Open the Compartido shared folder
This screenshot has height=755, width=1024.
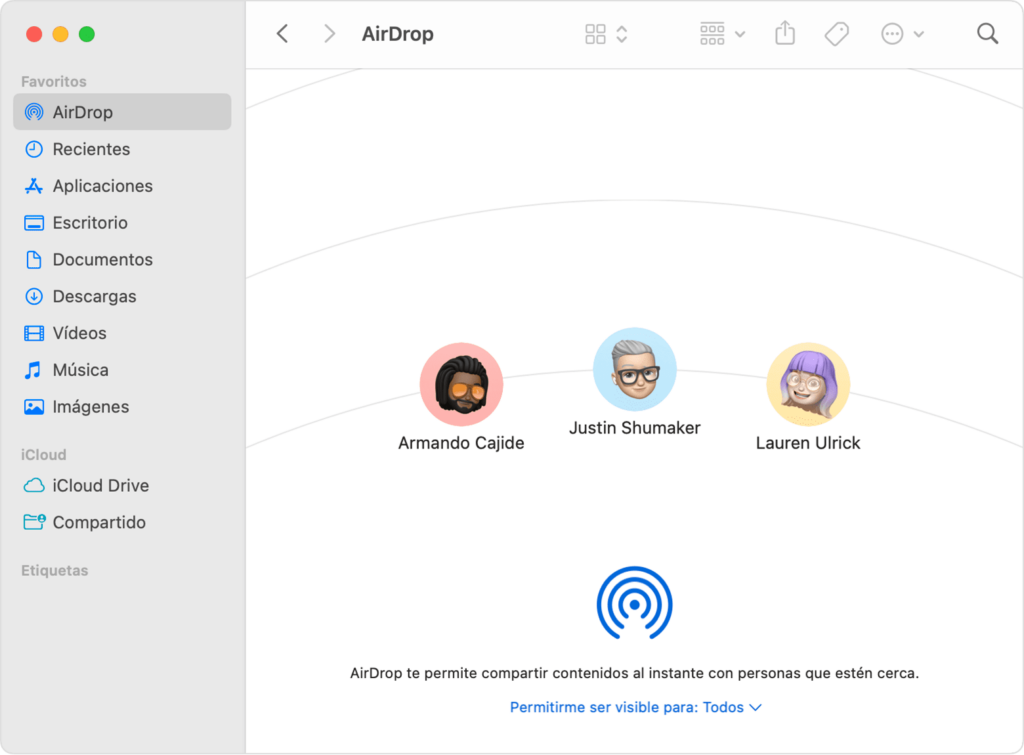(98, 522)
